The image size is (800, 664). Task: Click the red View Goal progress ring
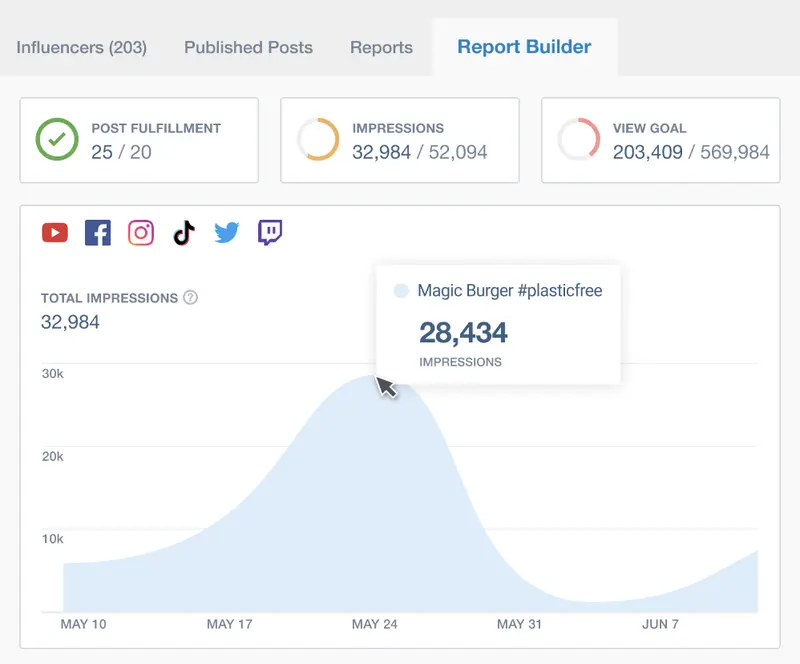click(578, 138)
